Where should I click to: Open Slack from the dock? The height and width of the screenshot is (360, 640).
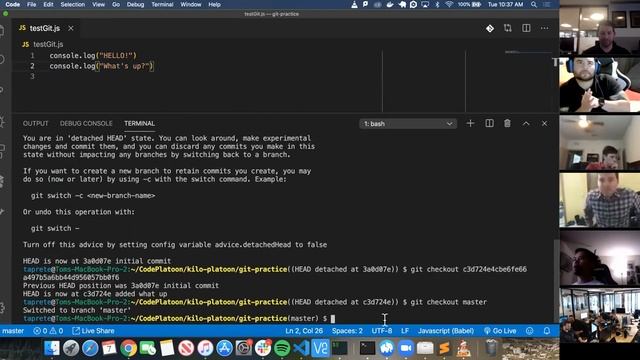(263, 348)
